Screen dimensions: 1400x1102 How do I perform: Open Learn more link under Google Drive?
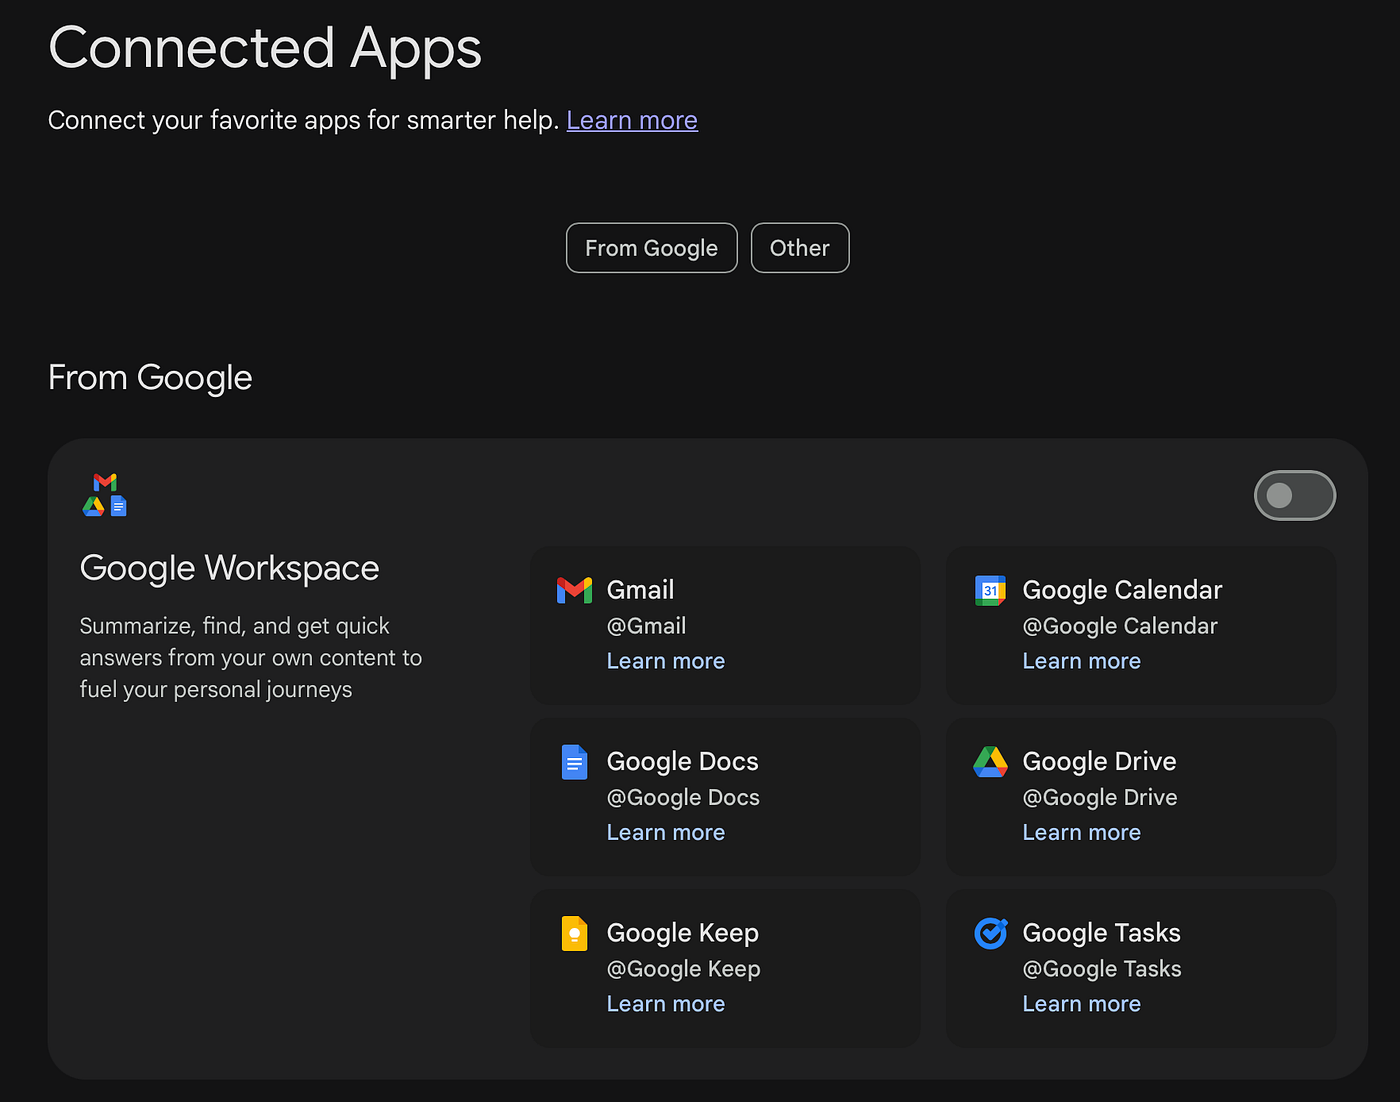[1082, 832]
